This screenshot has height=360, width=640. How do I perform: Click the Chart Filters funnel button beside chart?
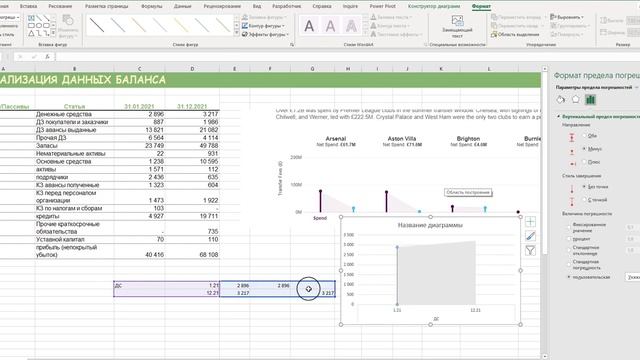[x=530, y=250]
